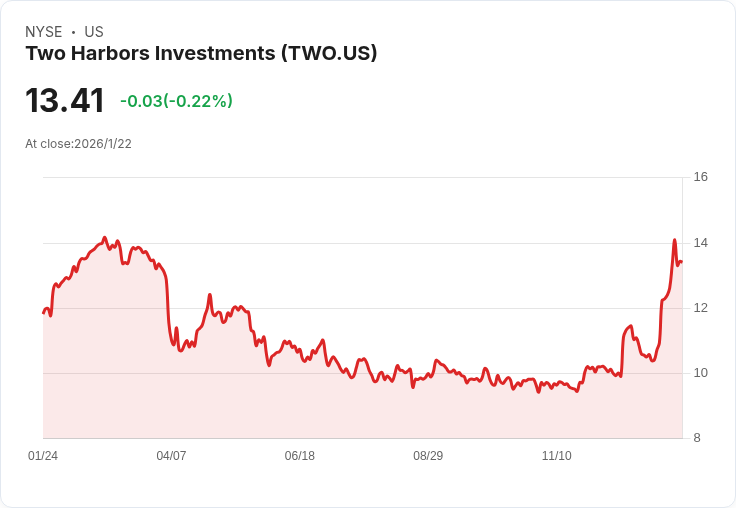Select the 11/10 date on the time axis
This screenshot has width=736, height=508.
[556, 456]
